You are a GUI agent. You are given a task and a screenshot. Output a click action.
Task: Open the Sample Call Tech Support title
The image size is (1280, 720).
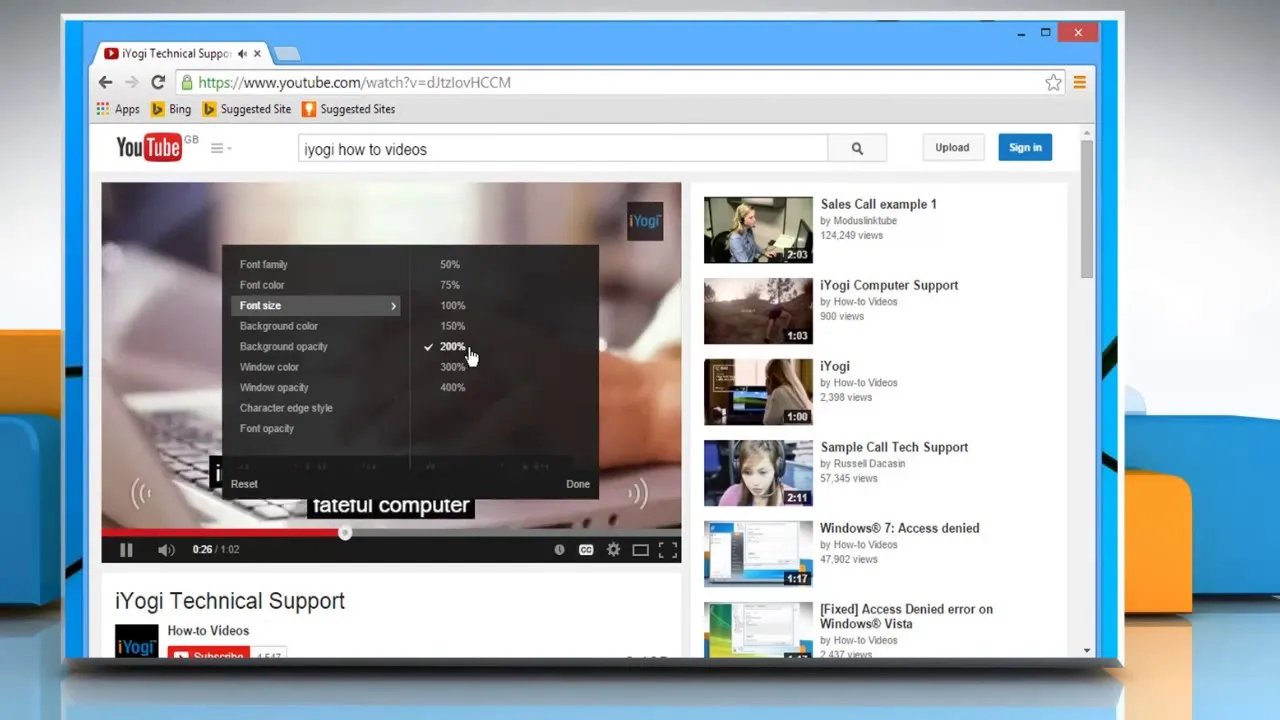coord(894,447)
